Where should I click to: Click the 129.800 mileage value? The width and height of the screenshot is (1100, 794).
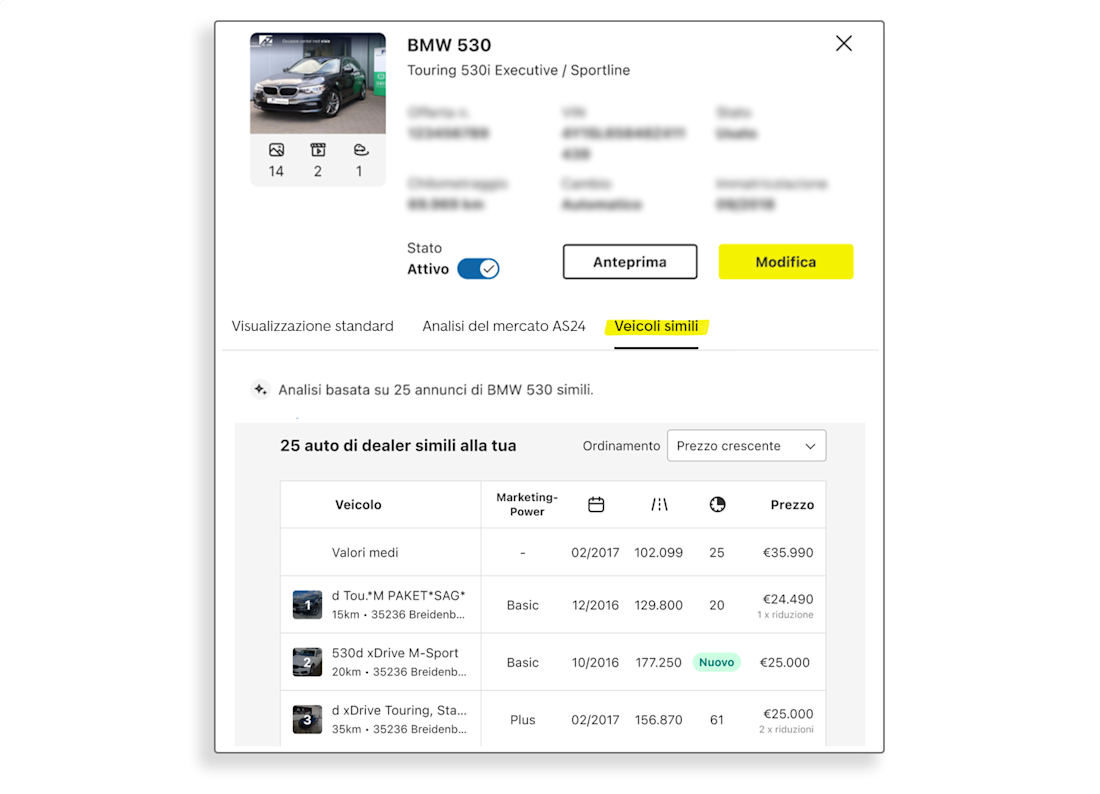coord(659,605)
